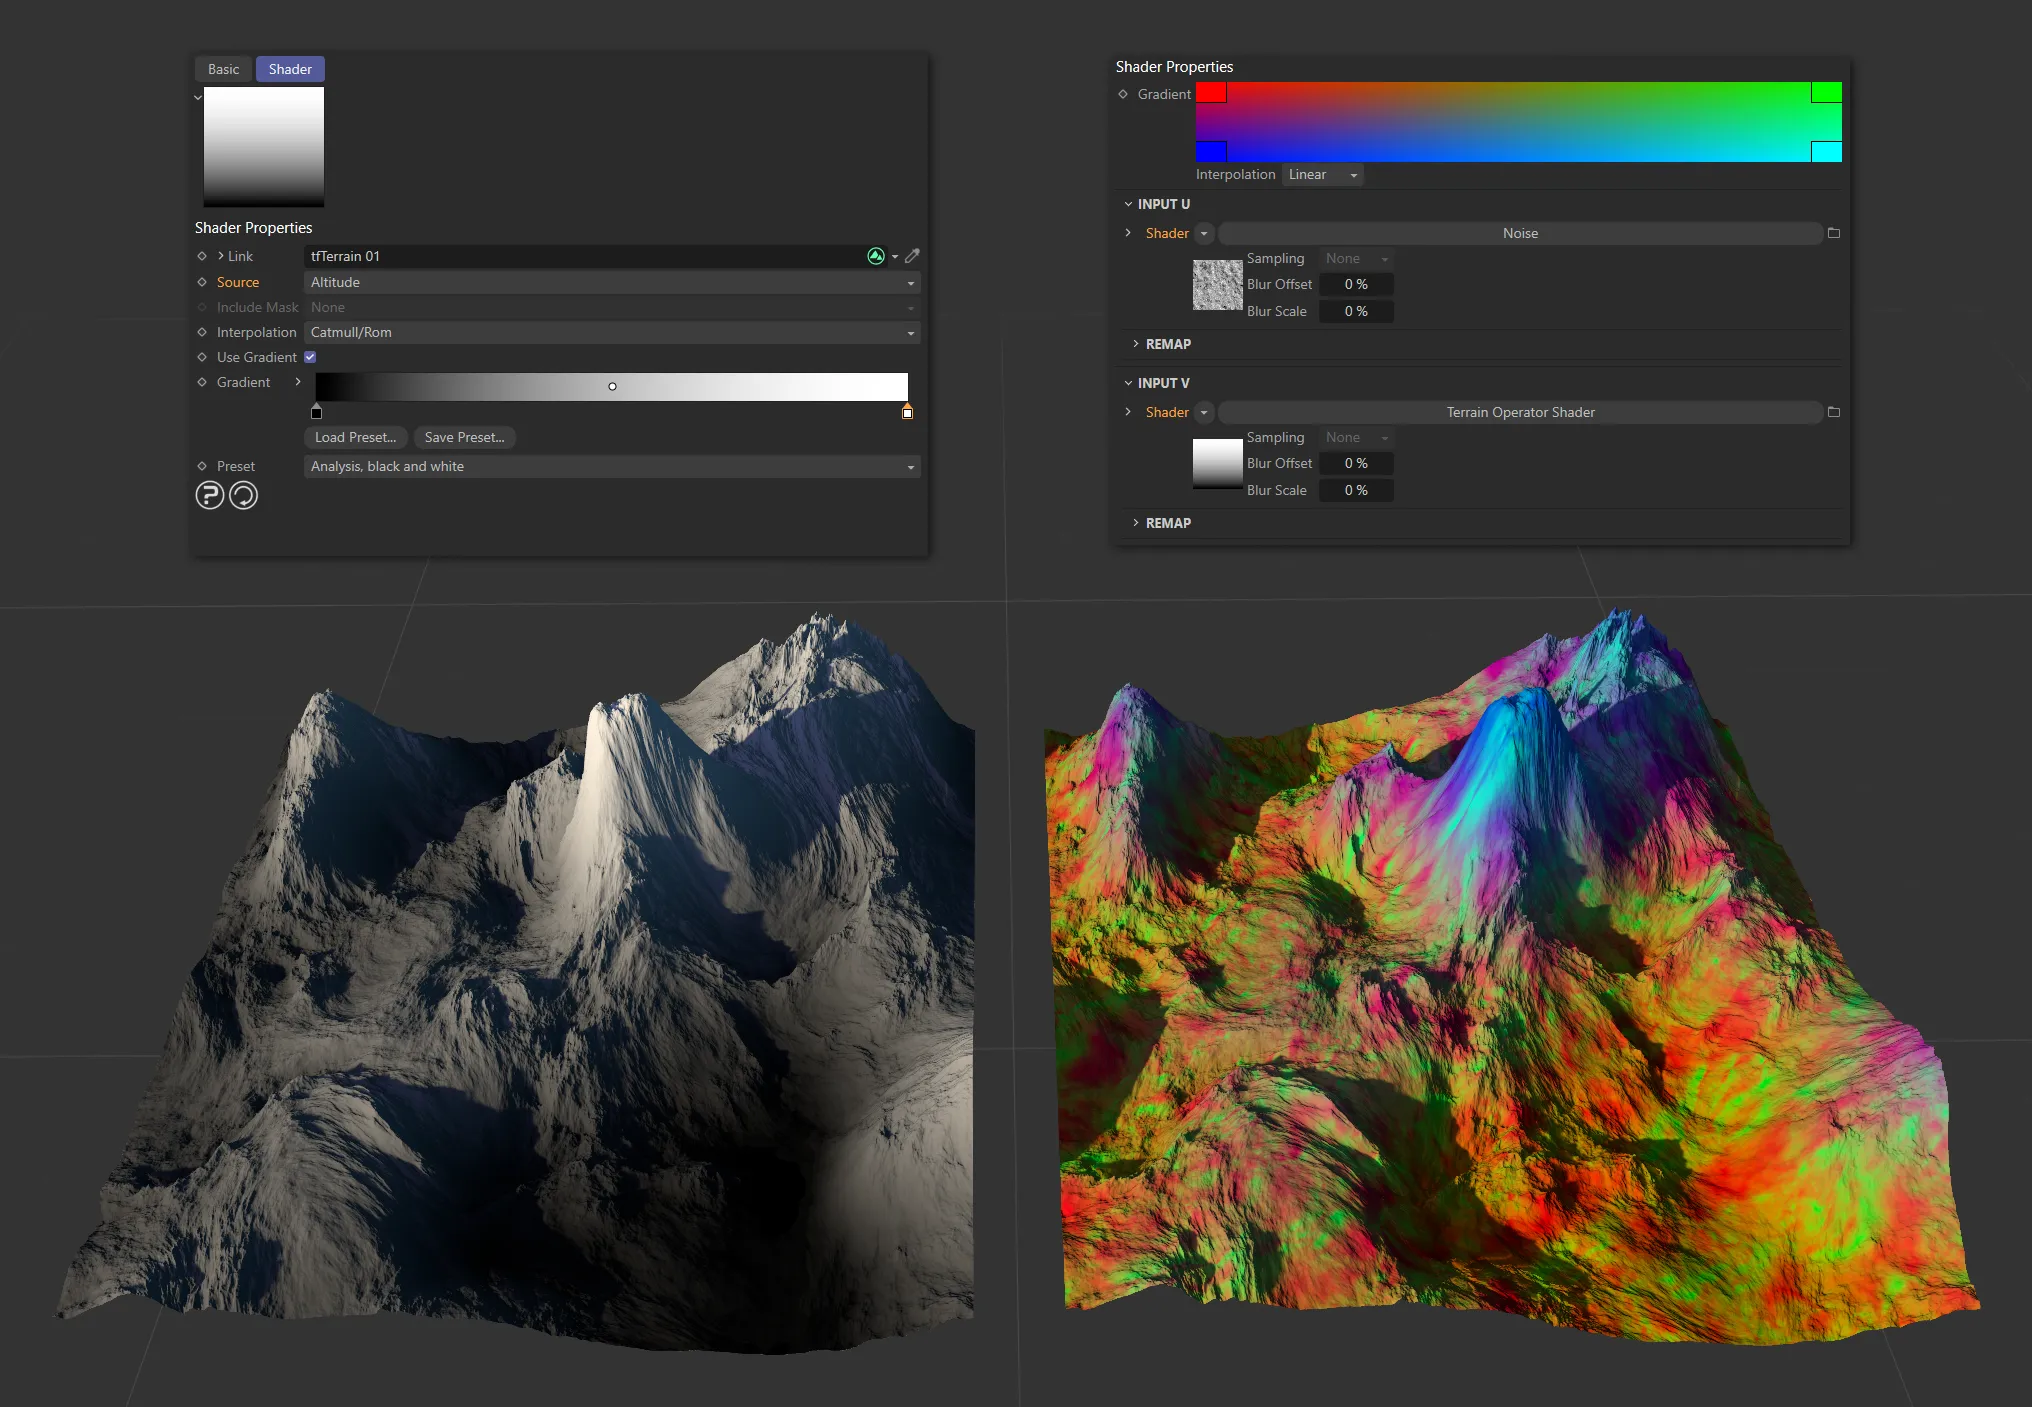Click the gradient preview thumbnail under the Shader tab
The height and width of the screenshot is (1407, 2032).
coord(263,146)
